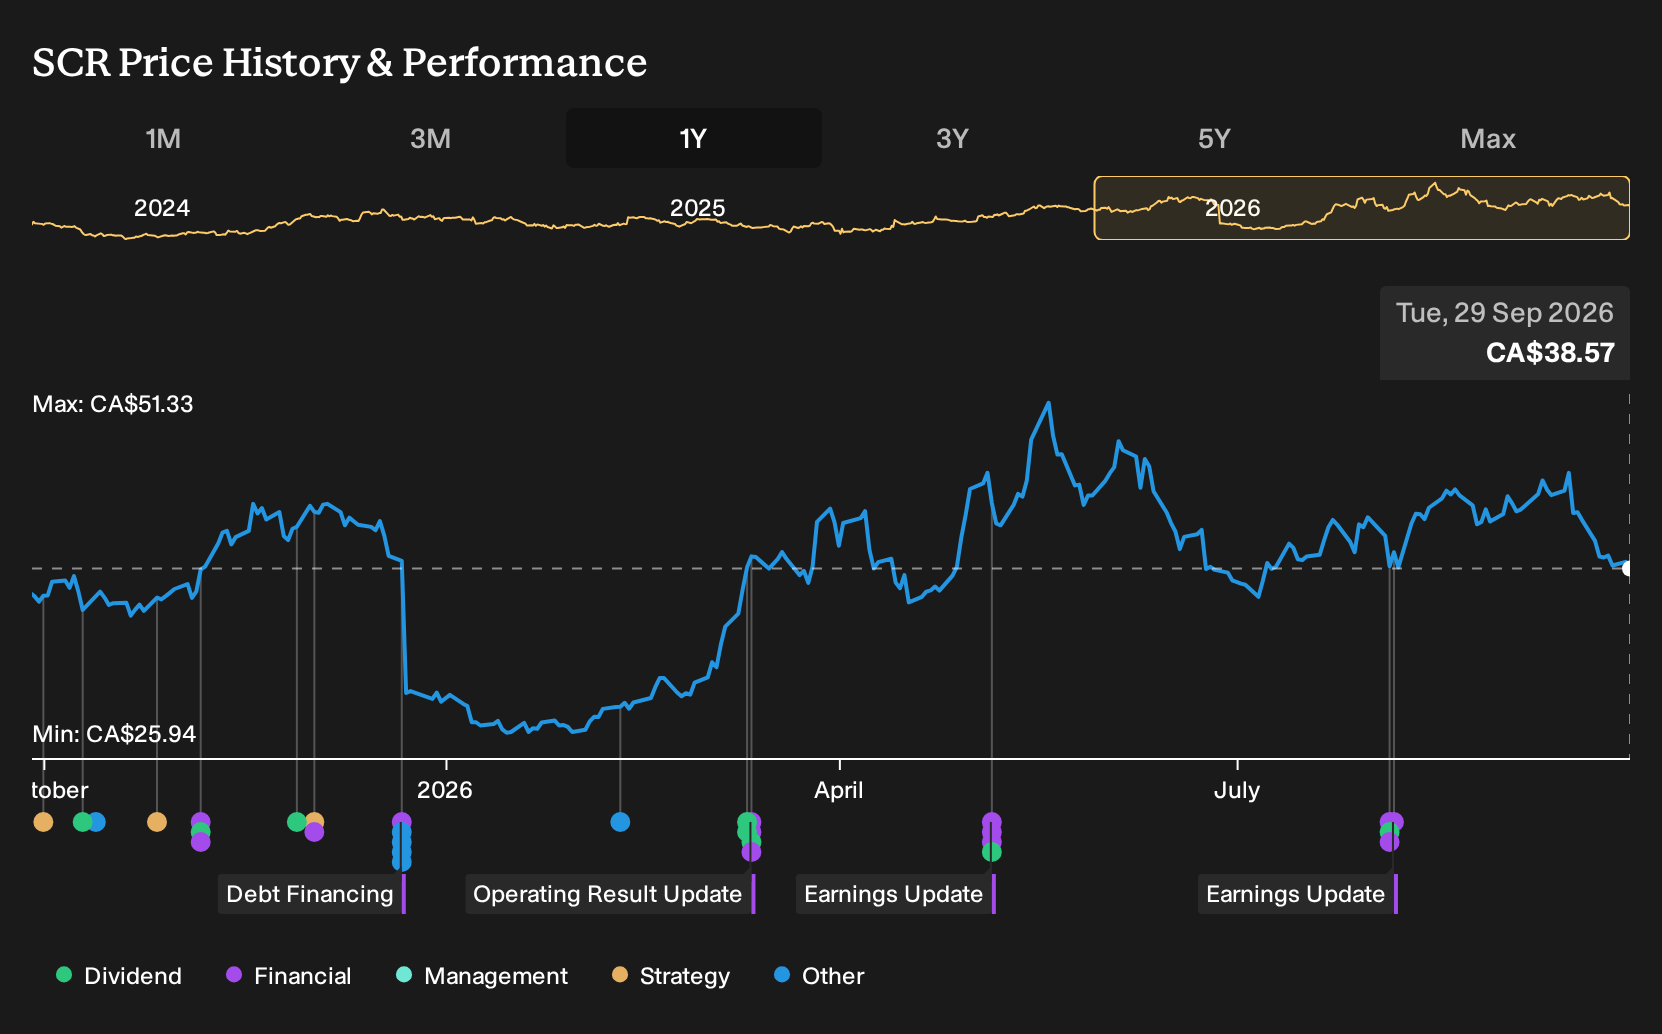
Task: Click the CA$38.57 price value
Action: [1550, 353]
